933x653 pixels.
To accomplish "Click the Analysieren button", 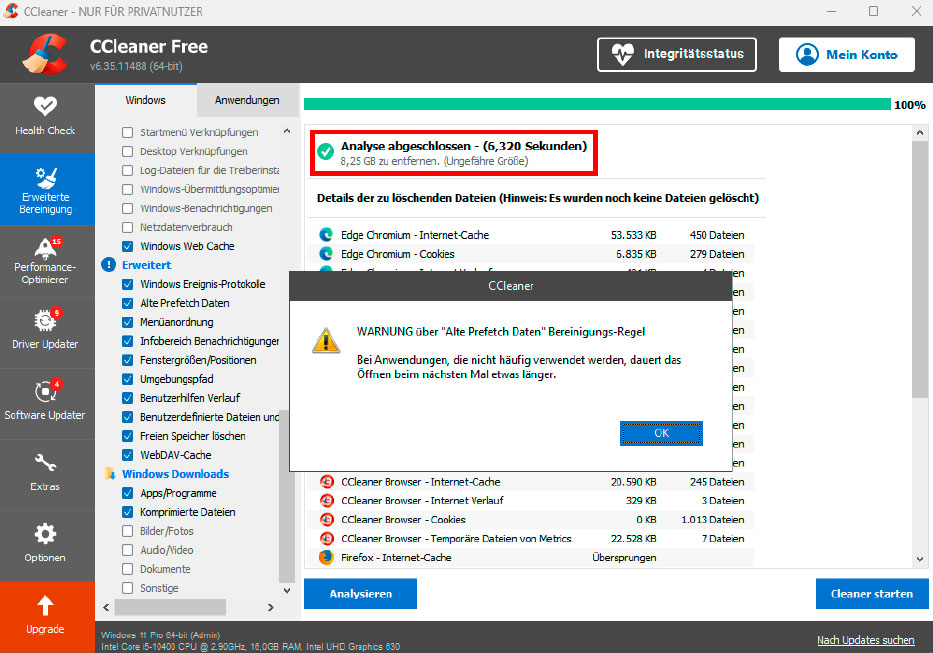I will click(x=360, y=593).
